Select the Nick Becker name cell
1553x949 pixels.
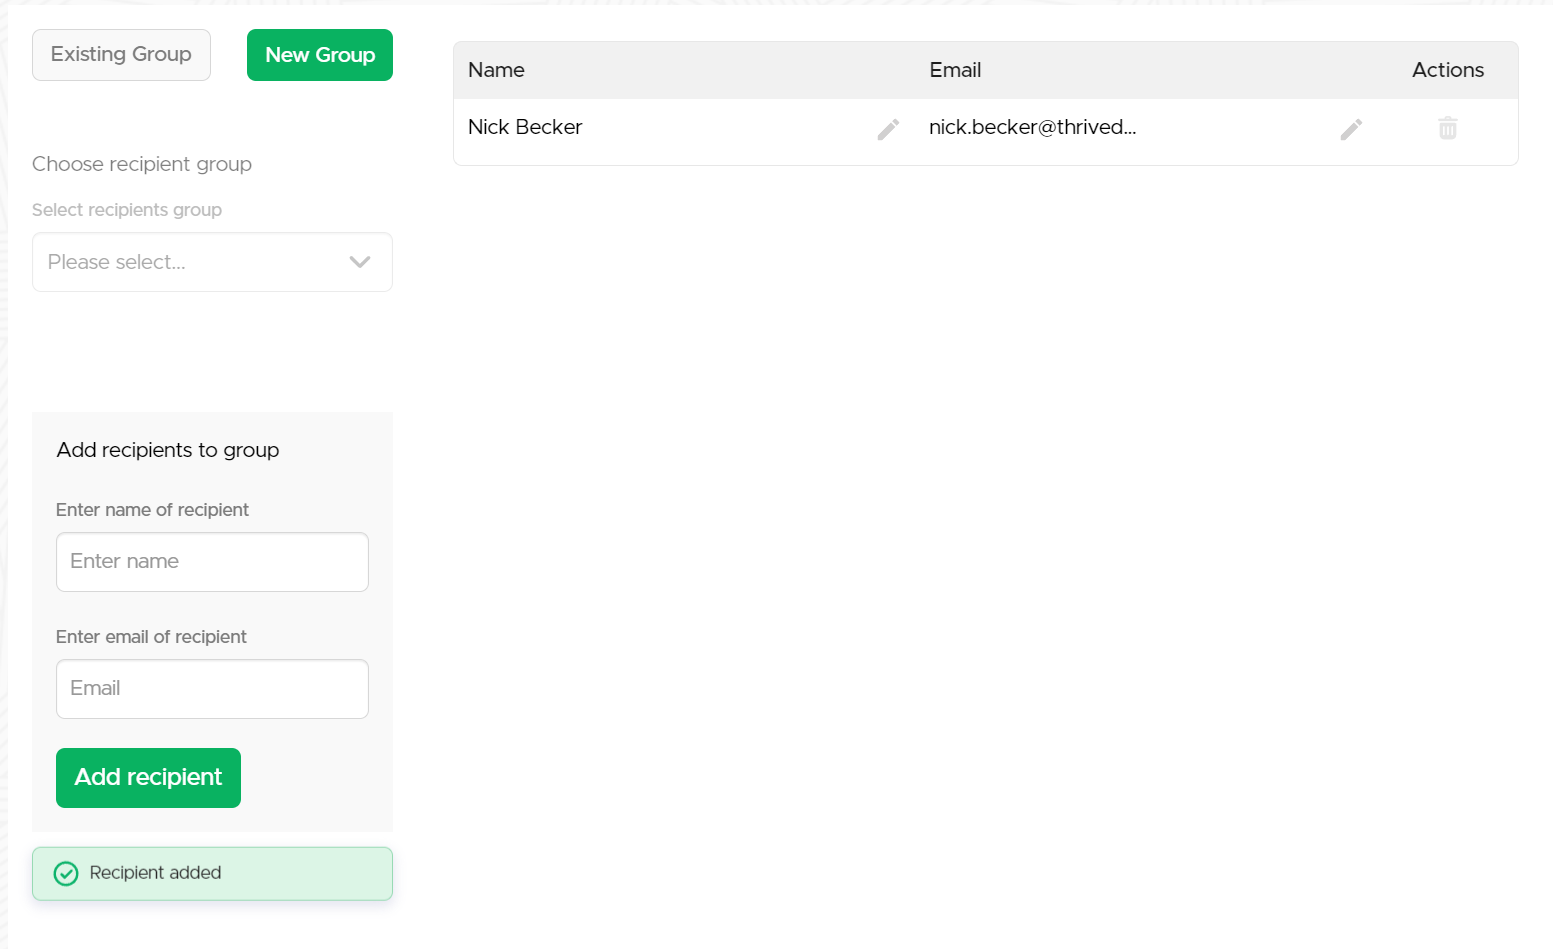coord(525,127)
